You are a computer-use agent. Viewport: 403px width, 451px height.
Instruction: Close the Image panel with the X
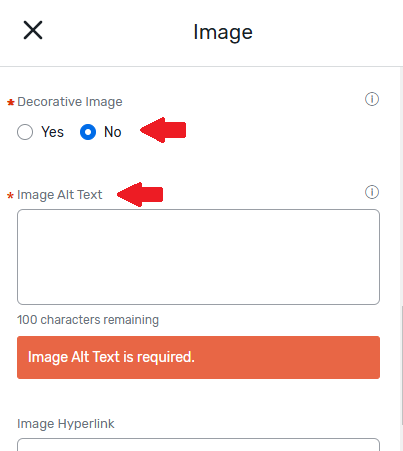click(x=33, y=30)
